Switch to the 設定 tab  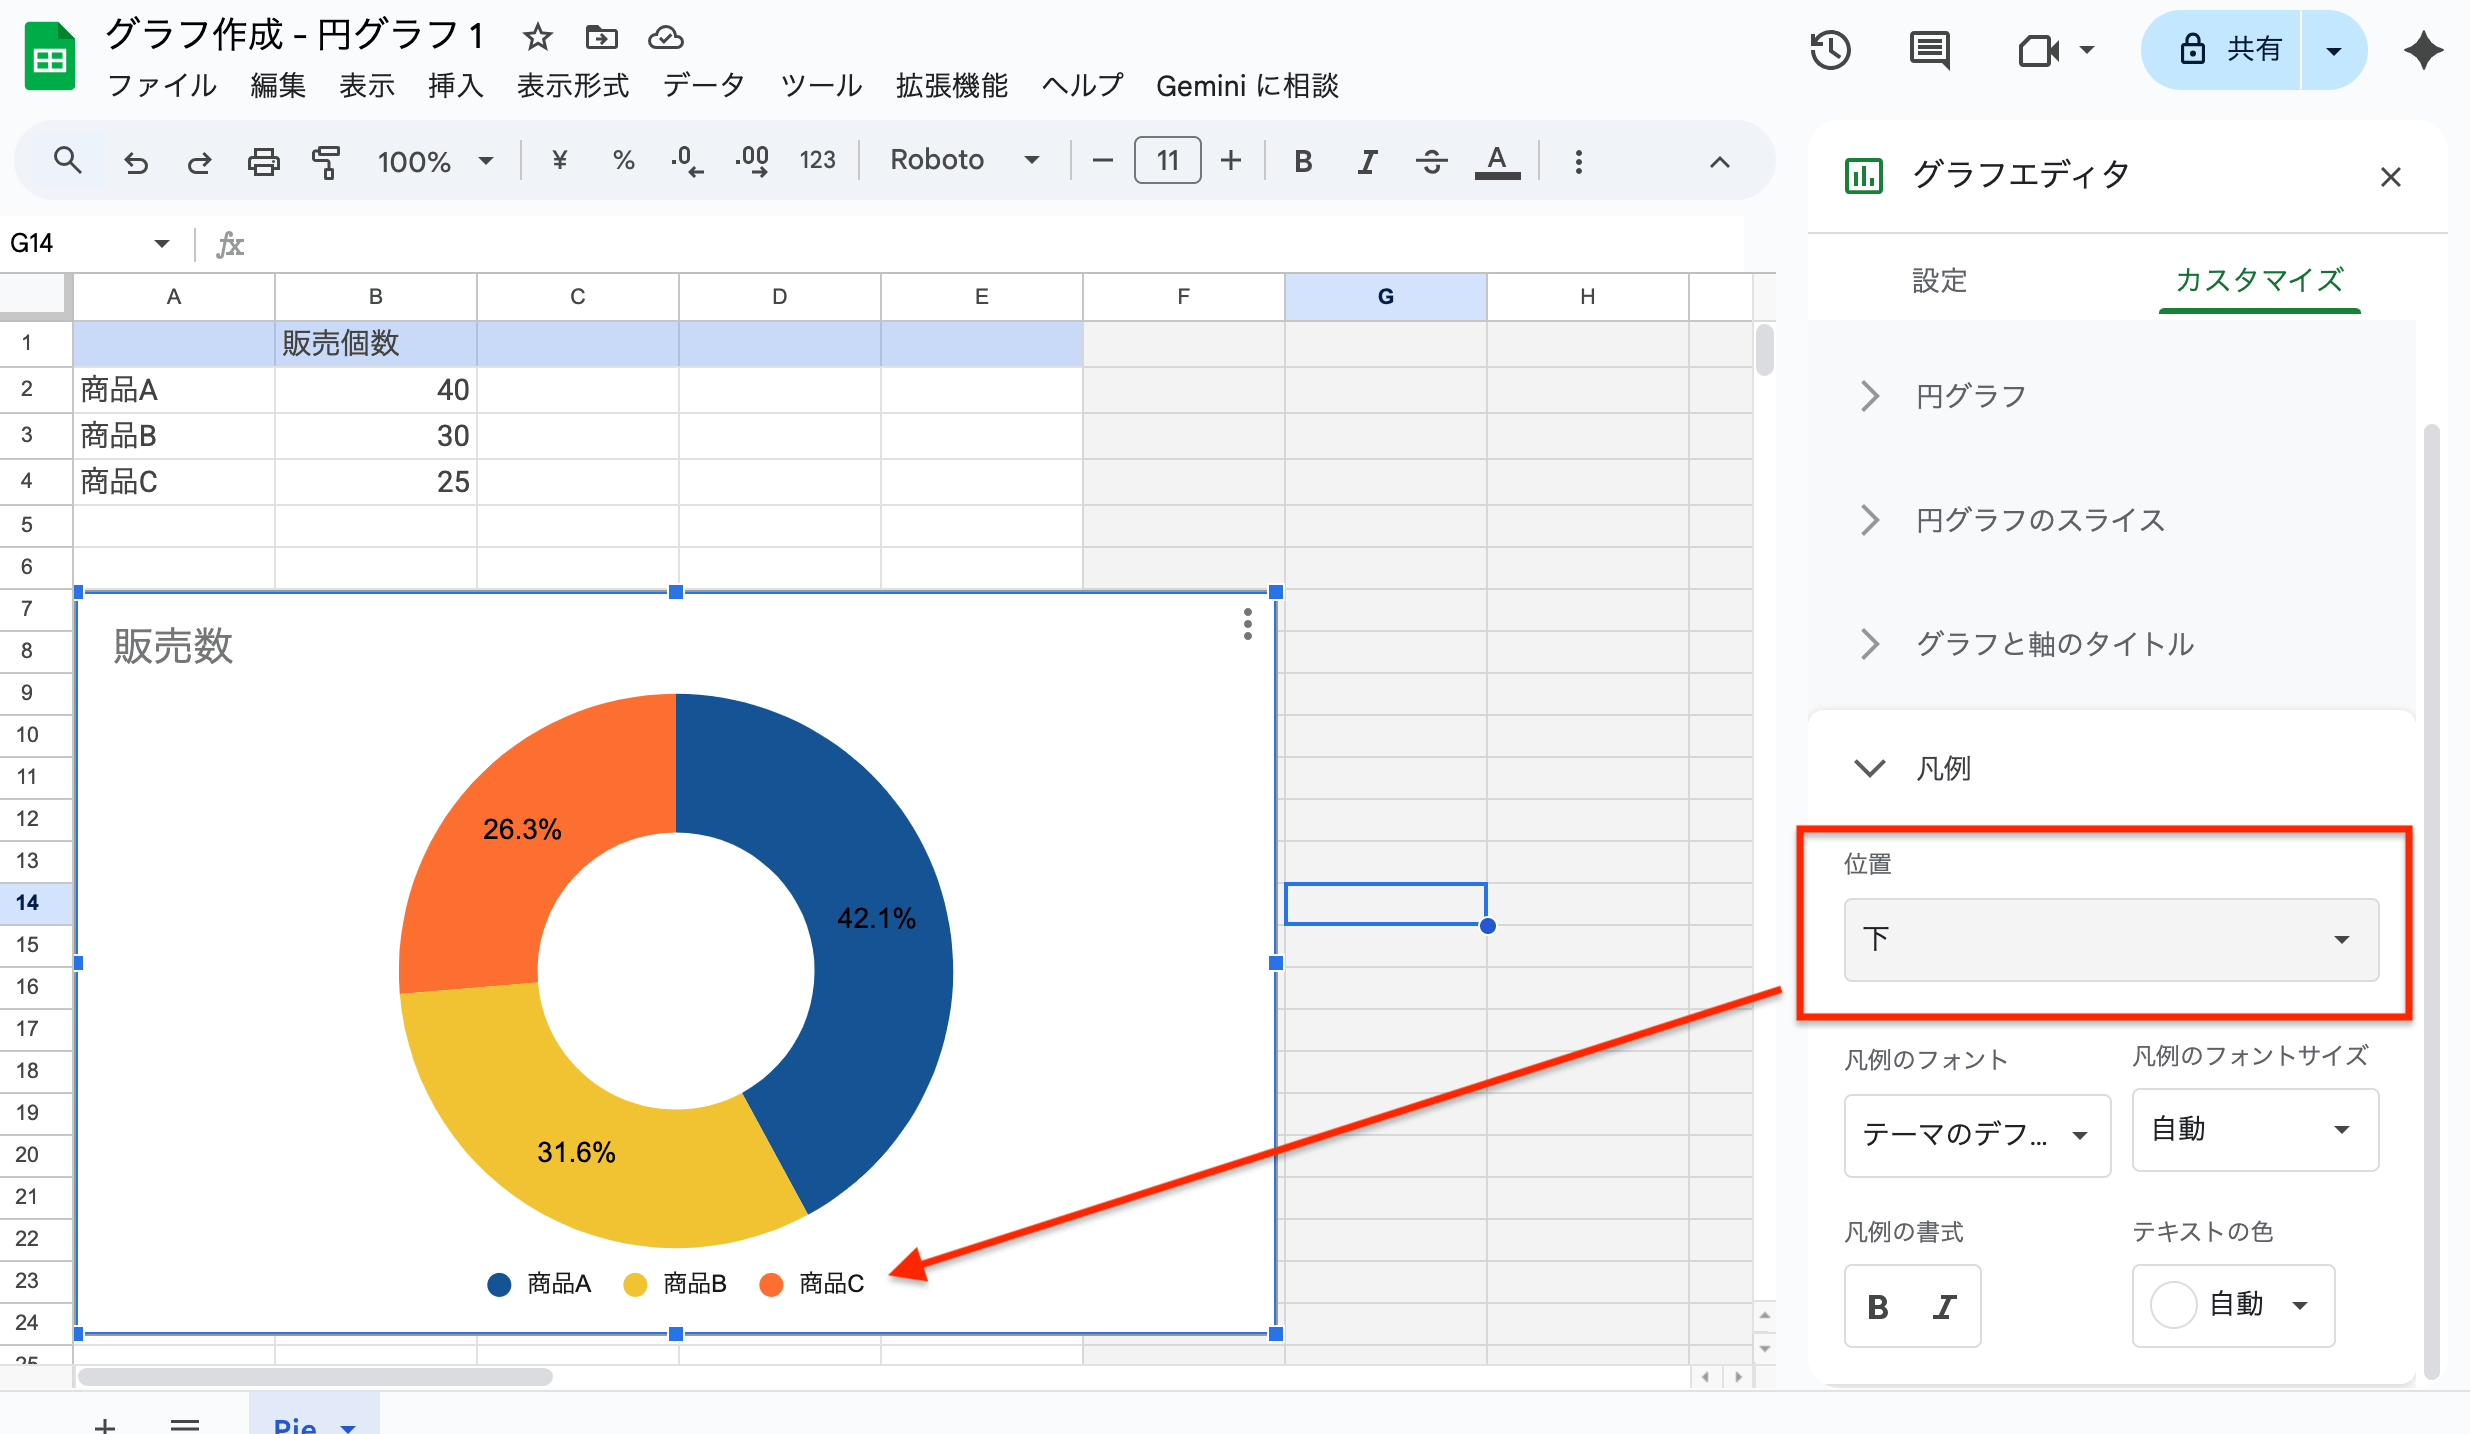click(1939, 281)
